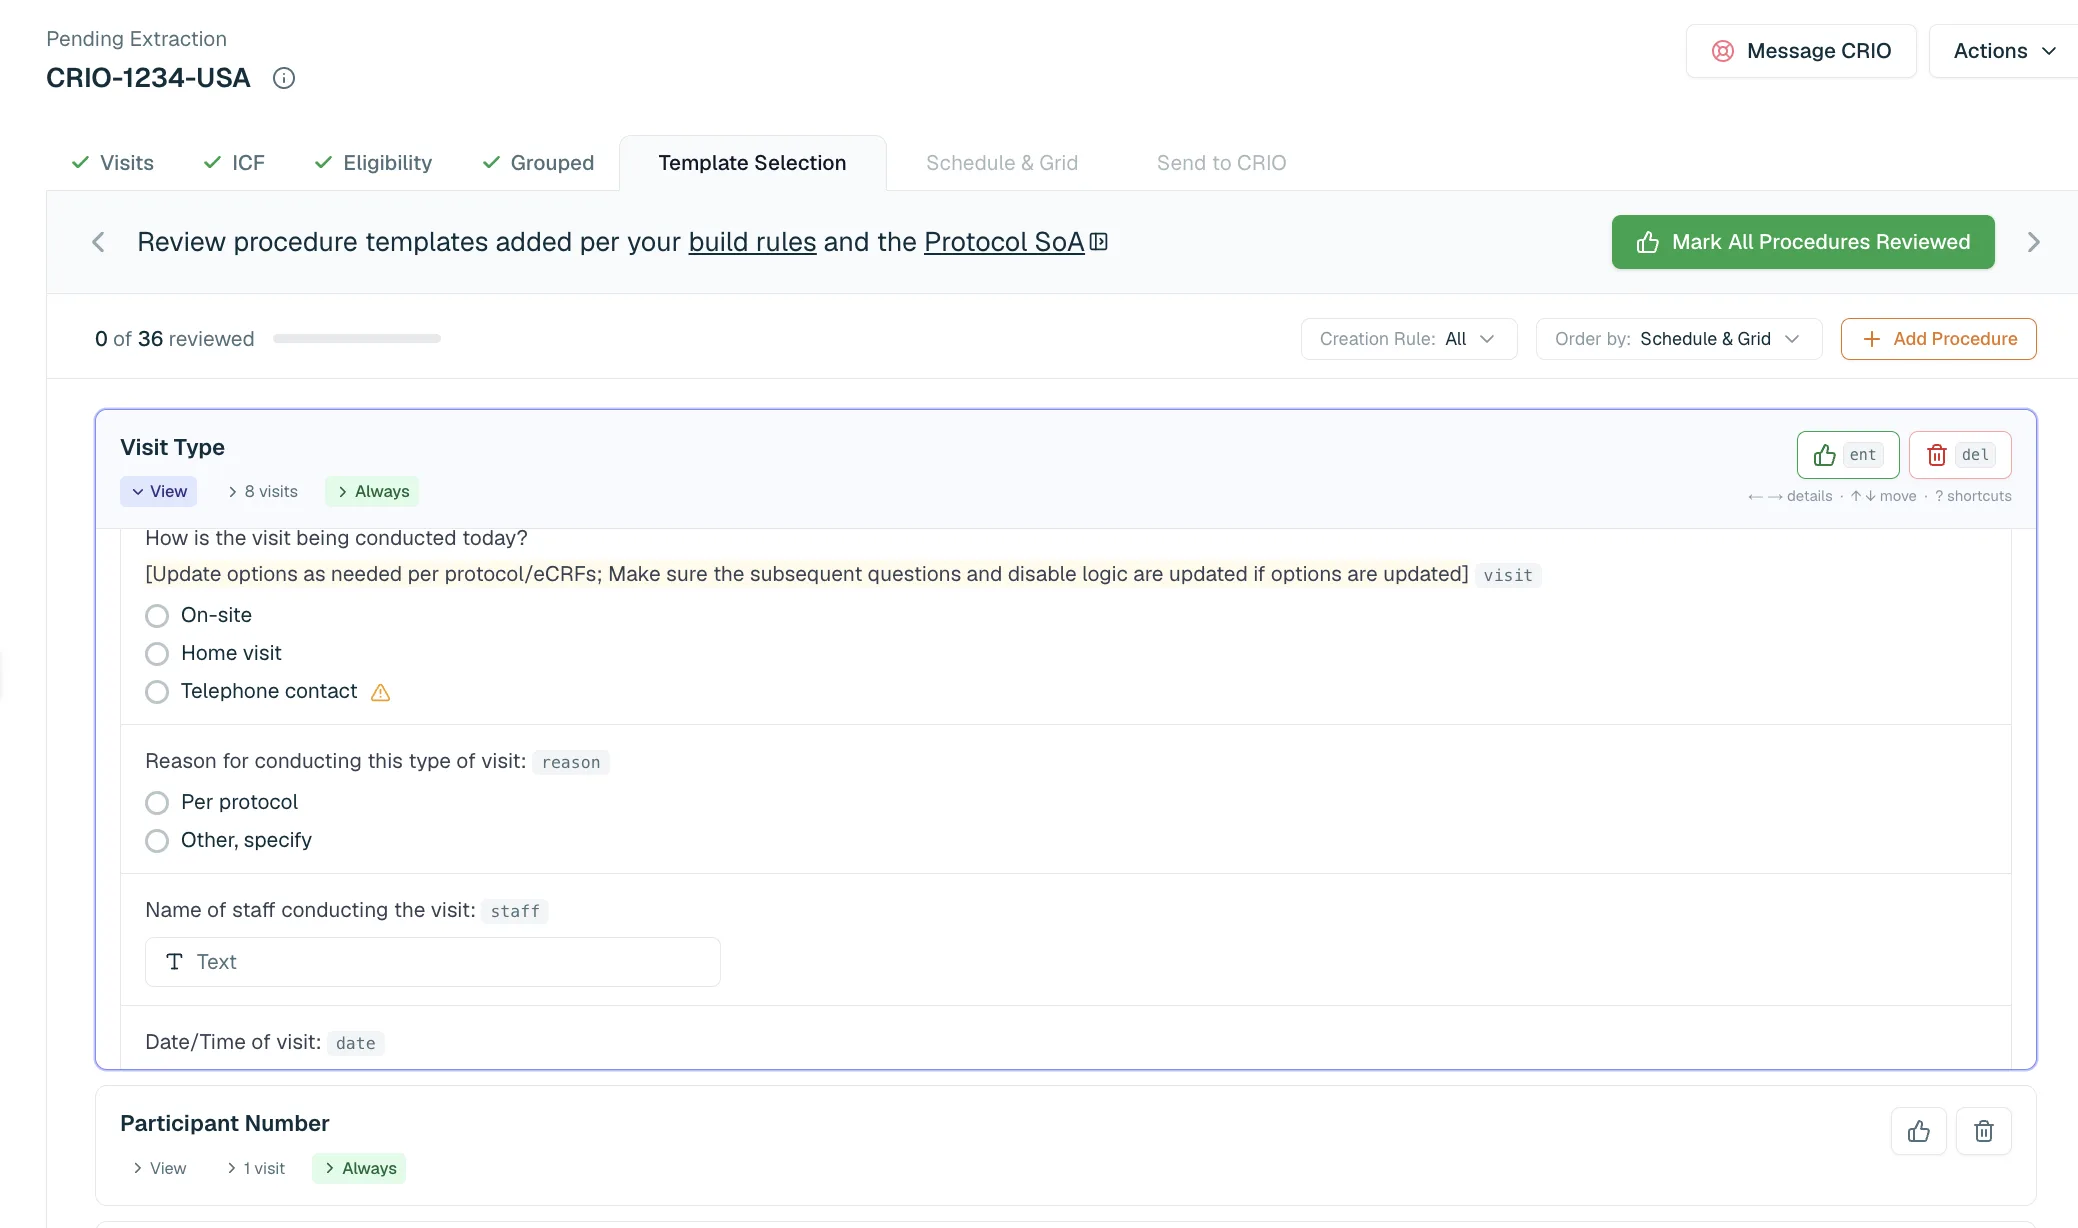Click the reason variable tag

pos(571,762)
